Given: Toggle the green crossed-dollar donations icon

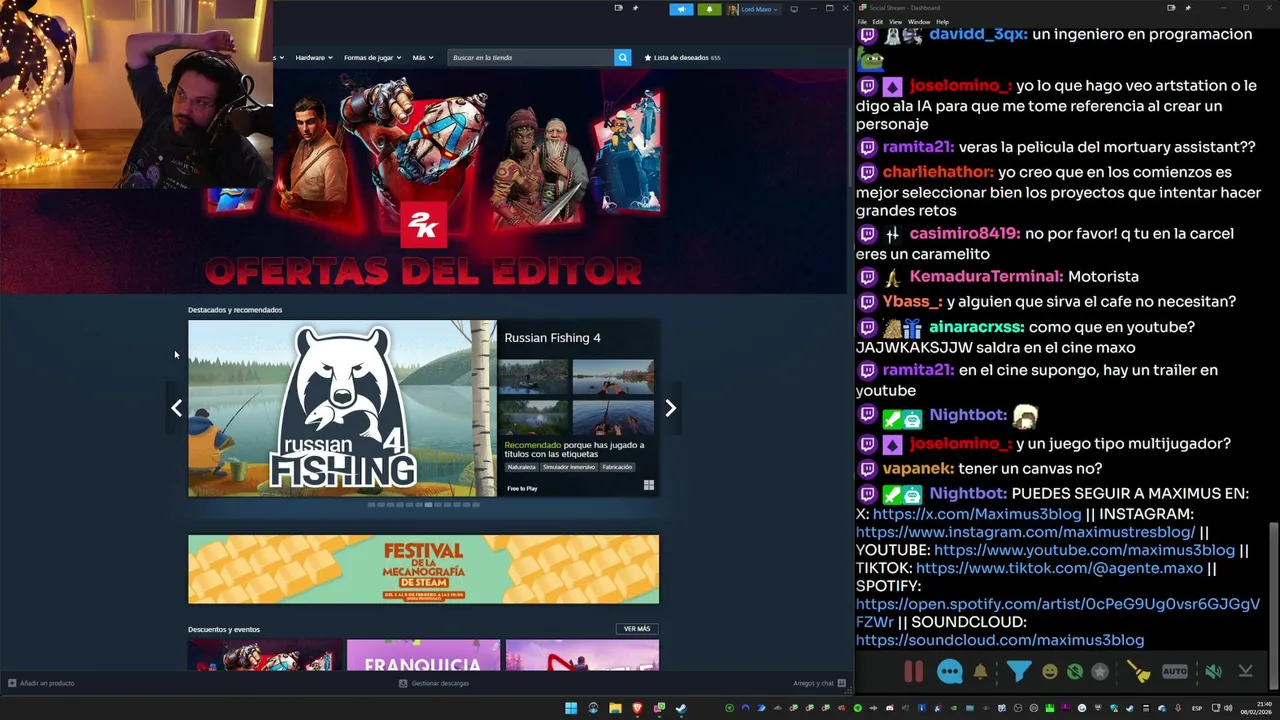Looking at the screenshot, I should (x=1074, y=672).
